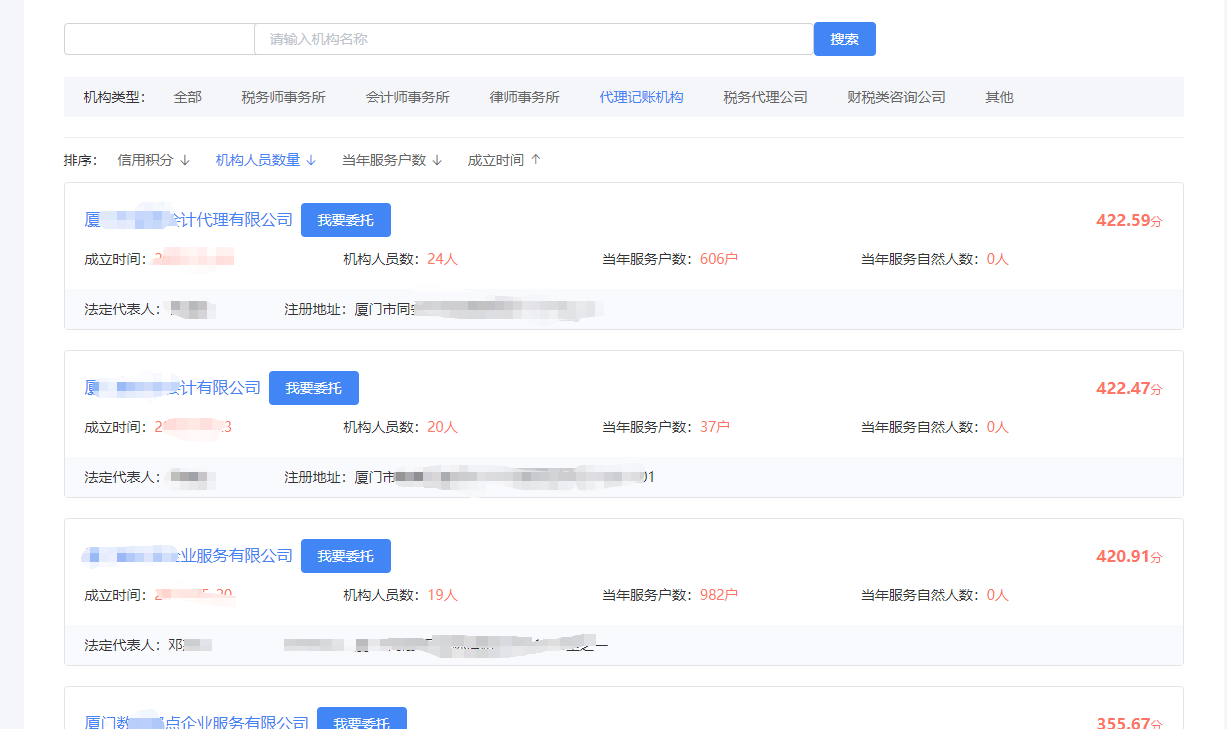The width and height of the screenshot is (1227, 729).
Task: Select the 其他 institution type
Action: point(999,97)
